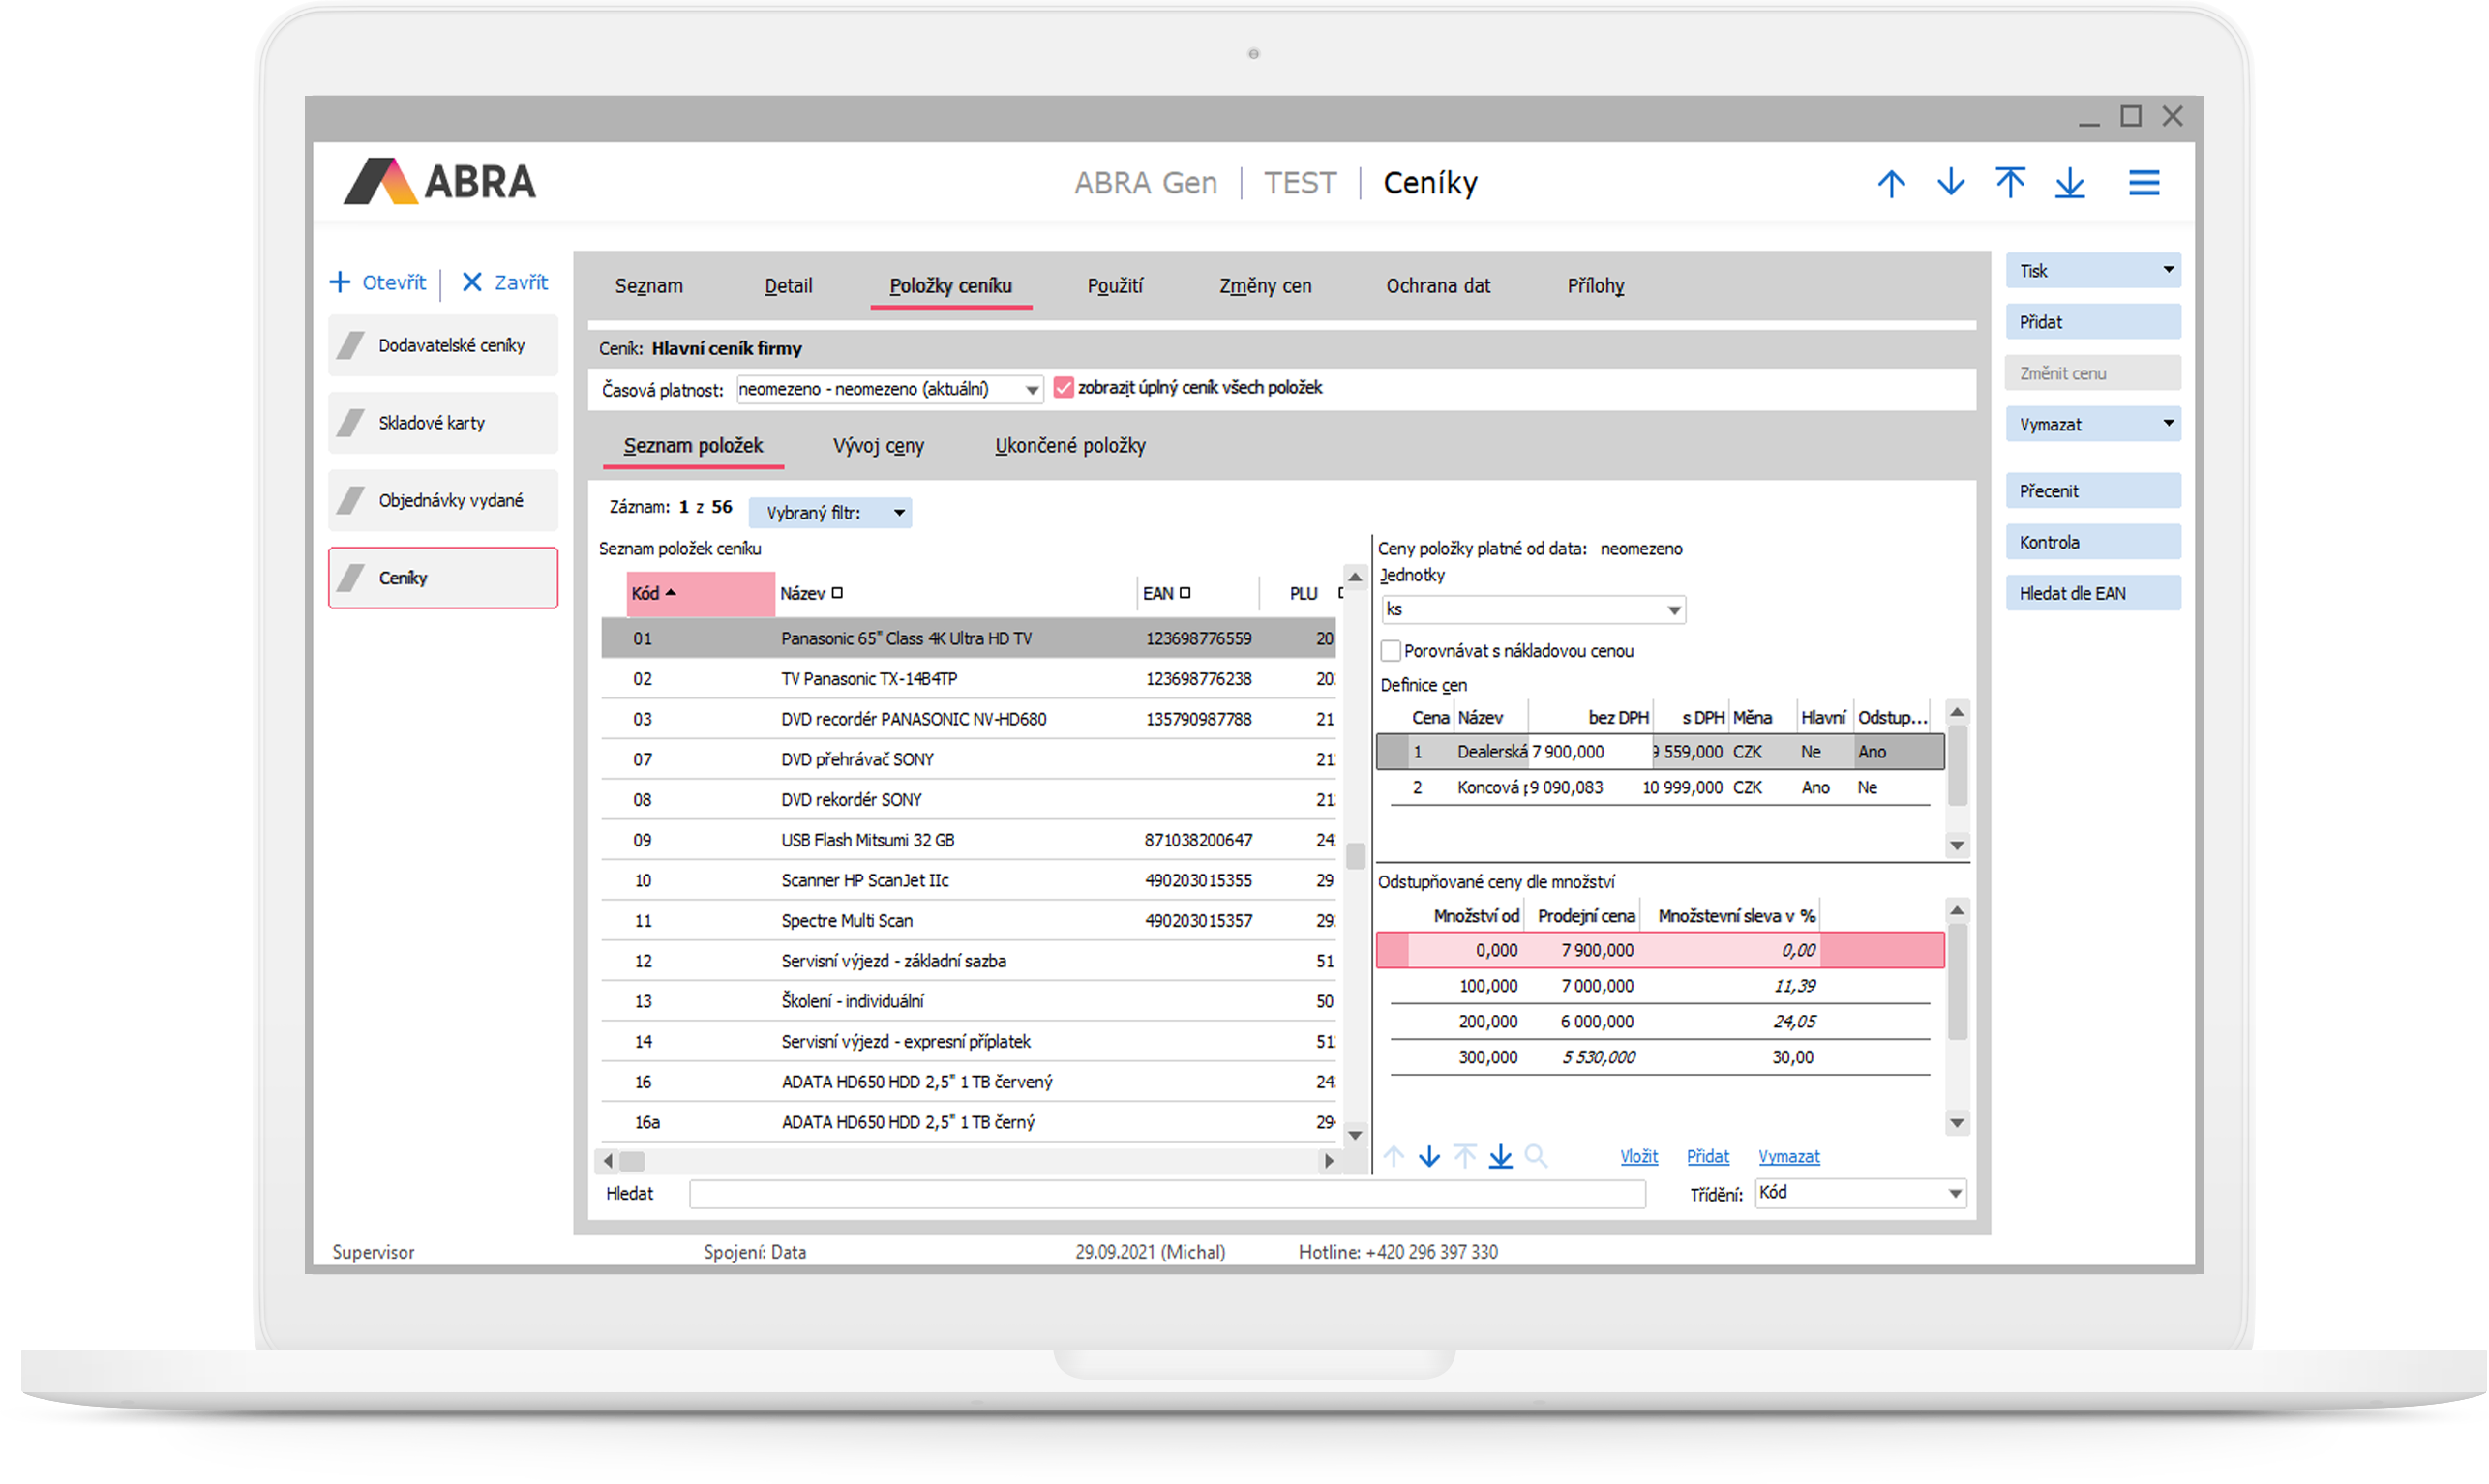Expand the Vymazat button dropdown arrow
2489x1484 pixels.
click(2168, 424)
